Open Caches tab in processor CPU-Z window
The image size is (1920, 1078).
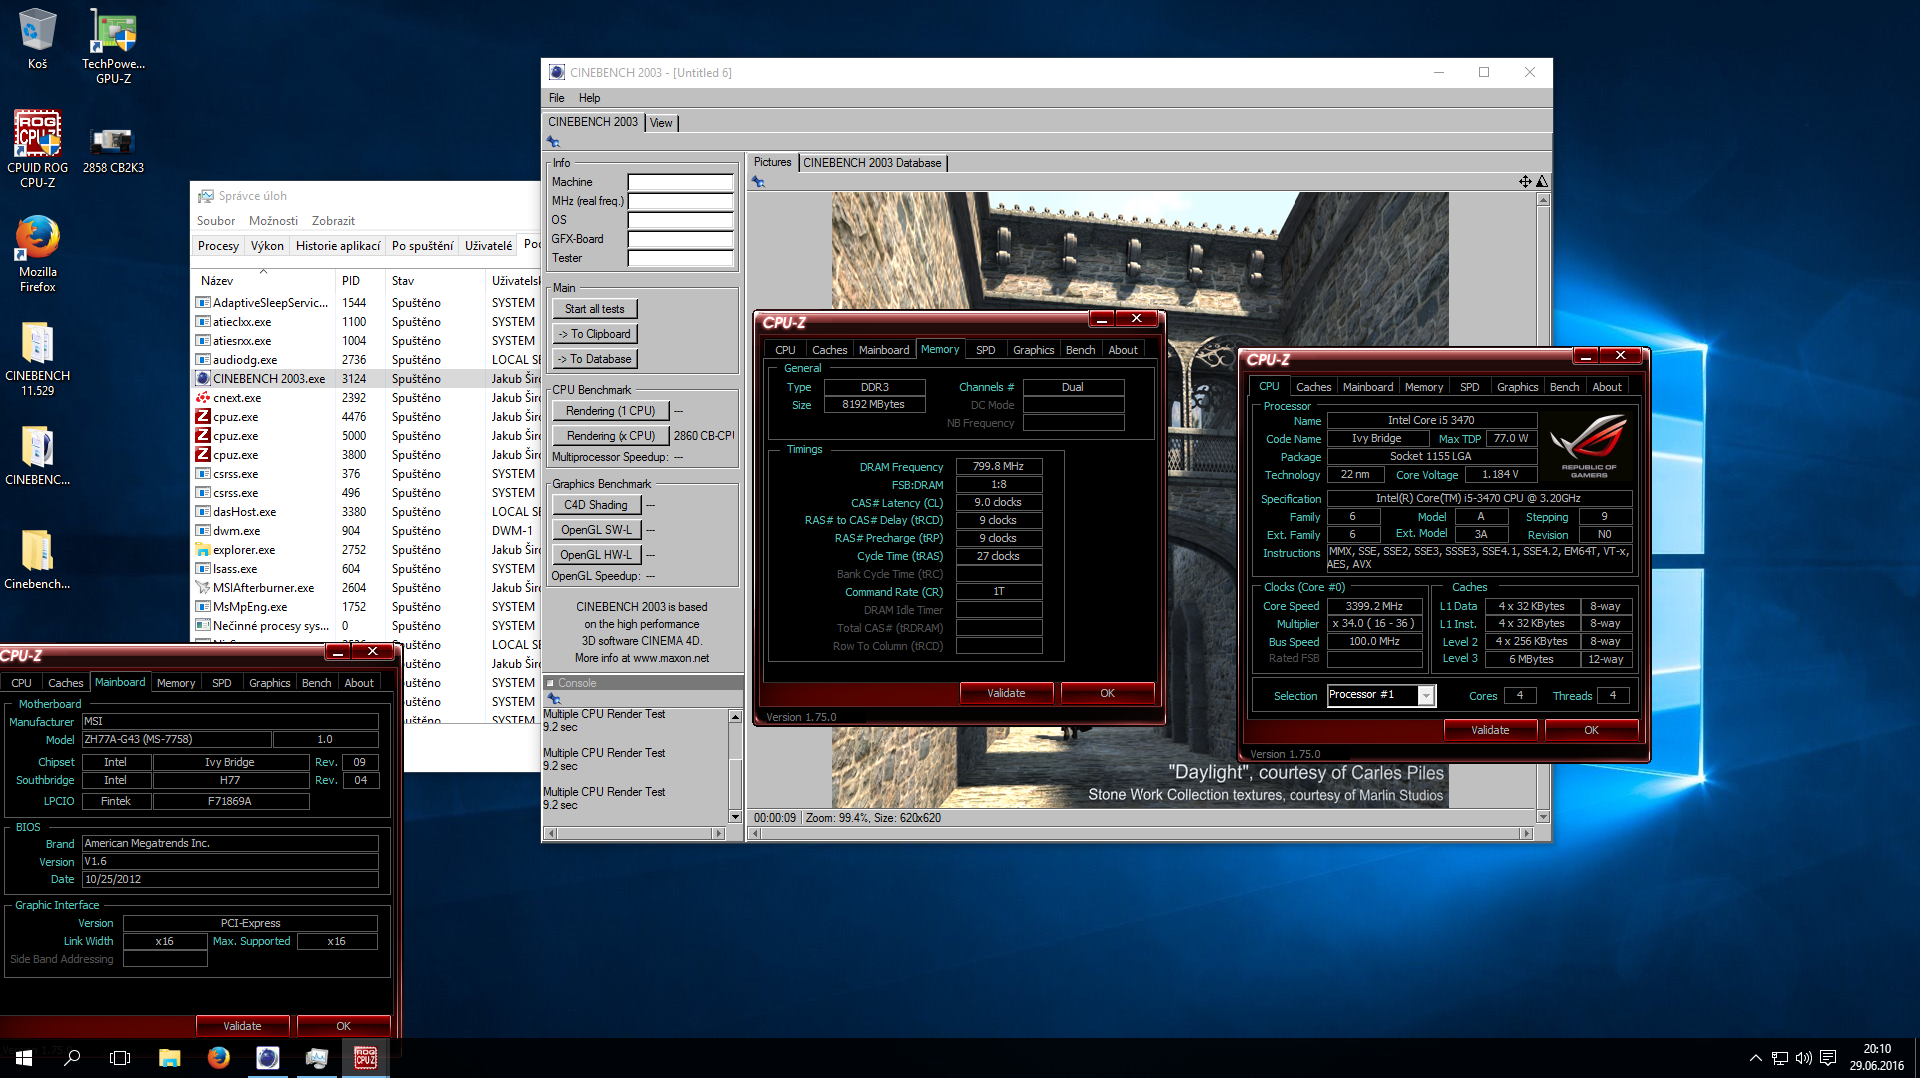click(1313, 387)
